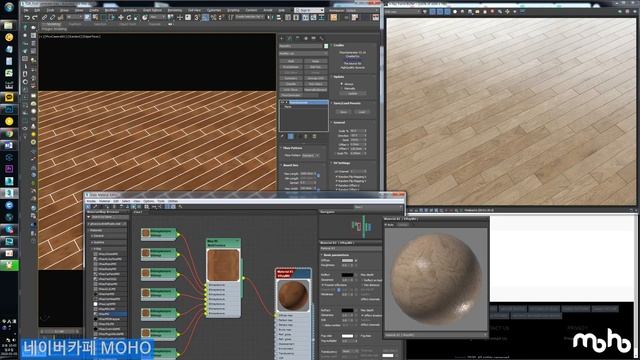Collapse the Credits rollout

[x=338, y=45]
